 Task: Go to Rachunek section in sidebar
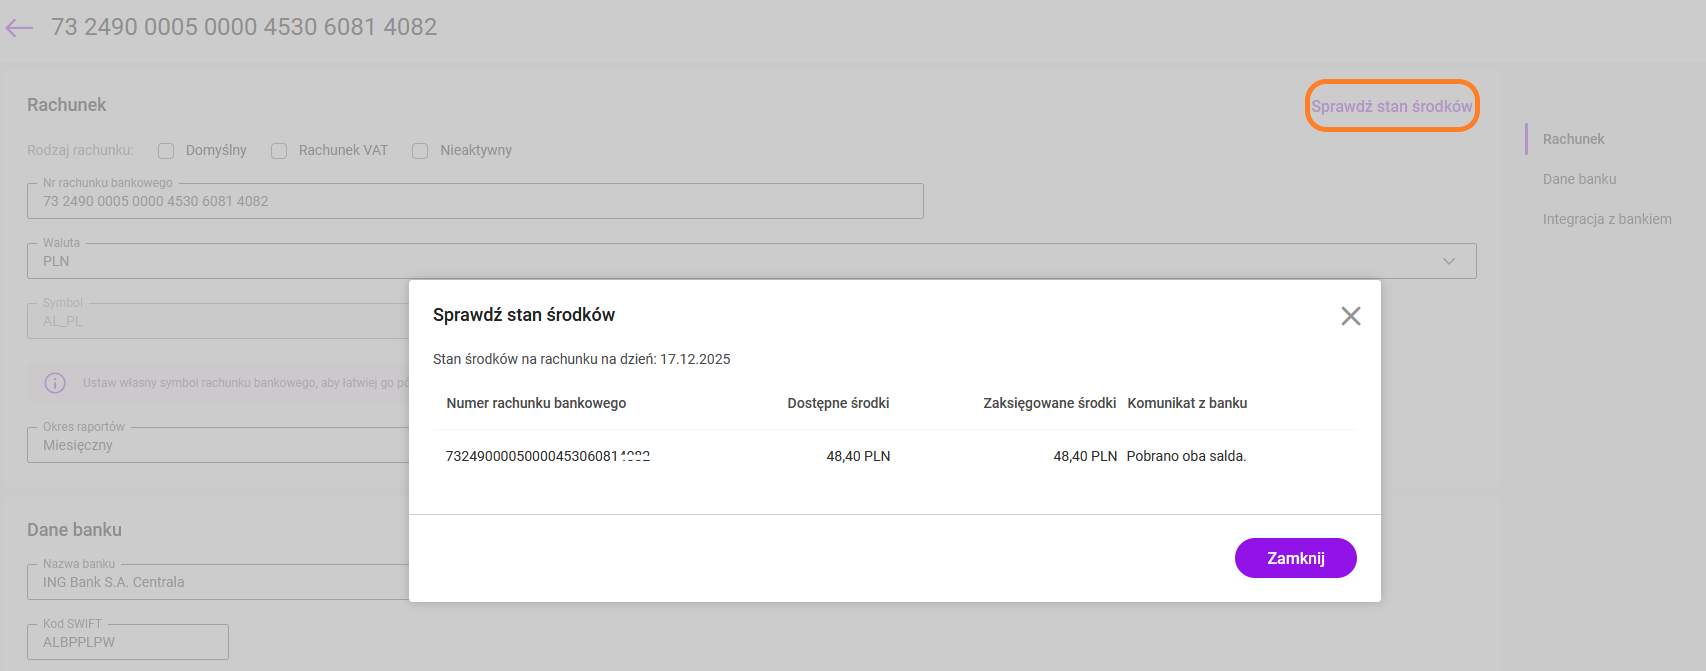pyautogui.click(x=1573, y=139)
